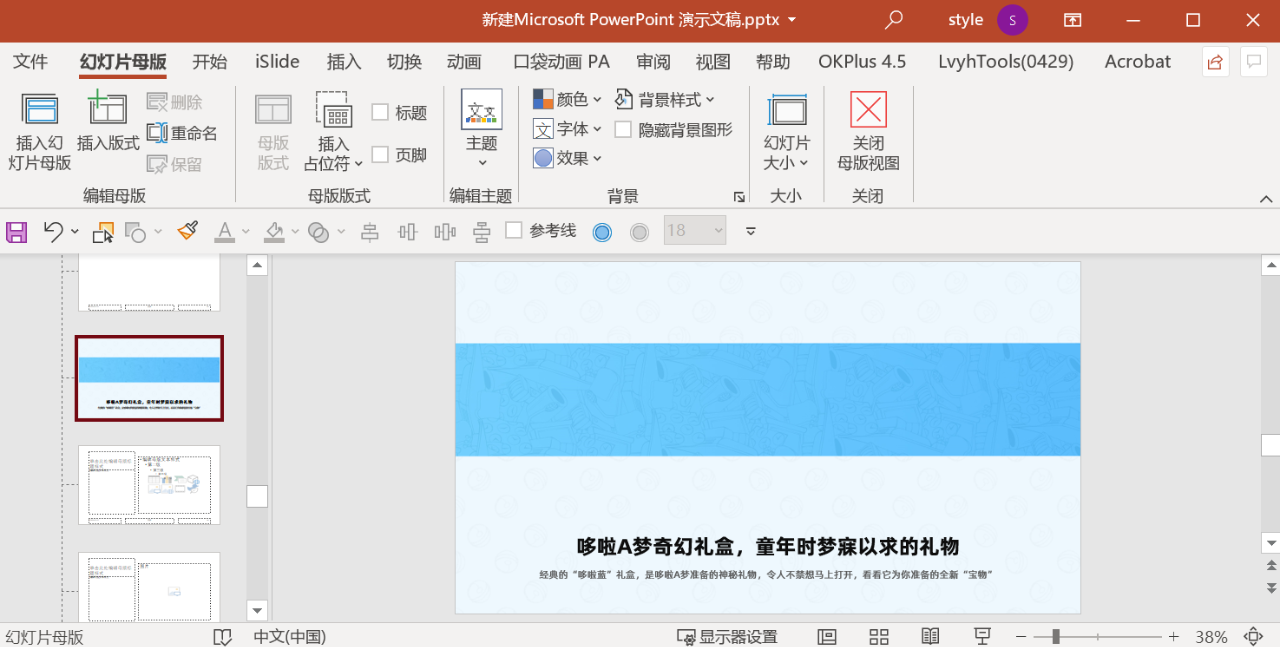Open Fonts (字体) dropdown

567,129
